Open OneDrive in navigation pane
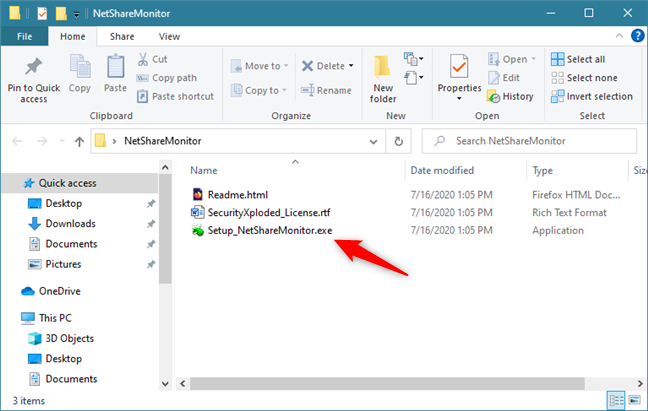 (x=60, y=291)
